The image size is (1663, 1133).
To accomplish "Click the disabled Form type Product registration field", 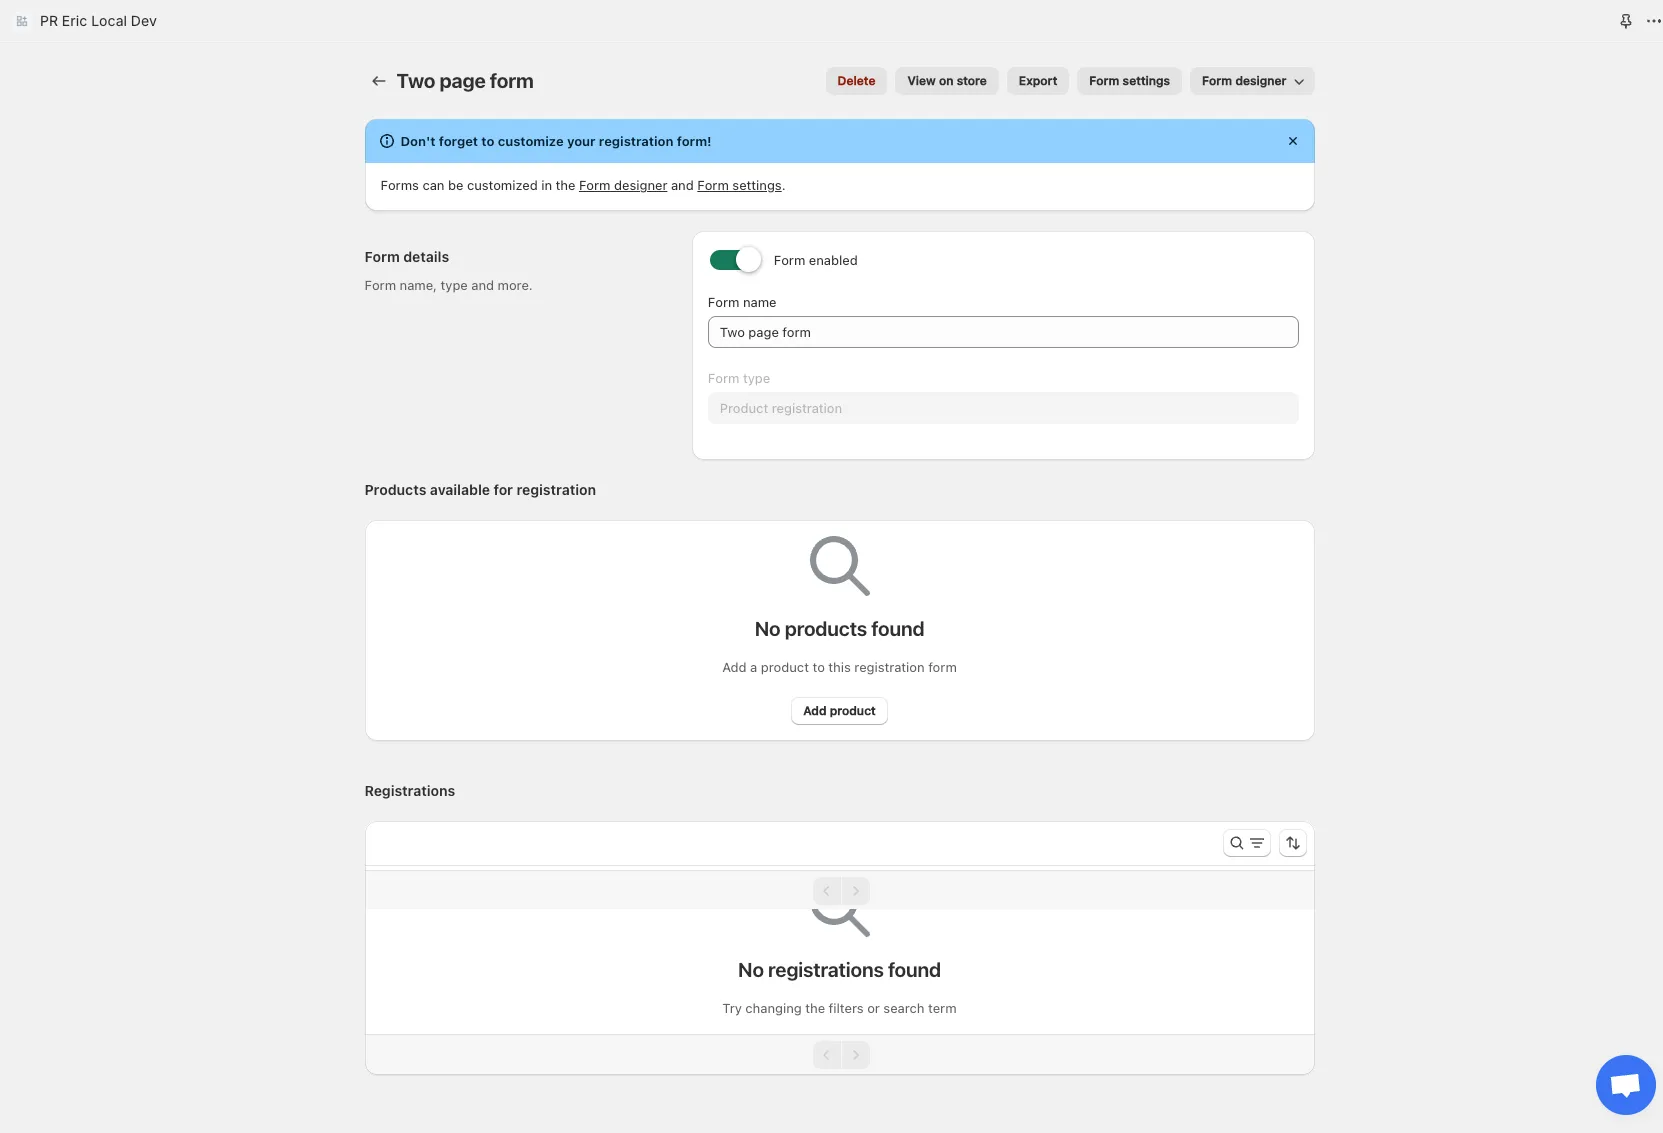I will coord(1003,408).
